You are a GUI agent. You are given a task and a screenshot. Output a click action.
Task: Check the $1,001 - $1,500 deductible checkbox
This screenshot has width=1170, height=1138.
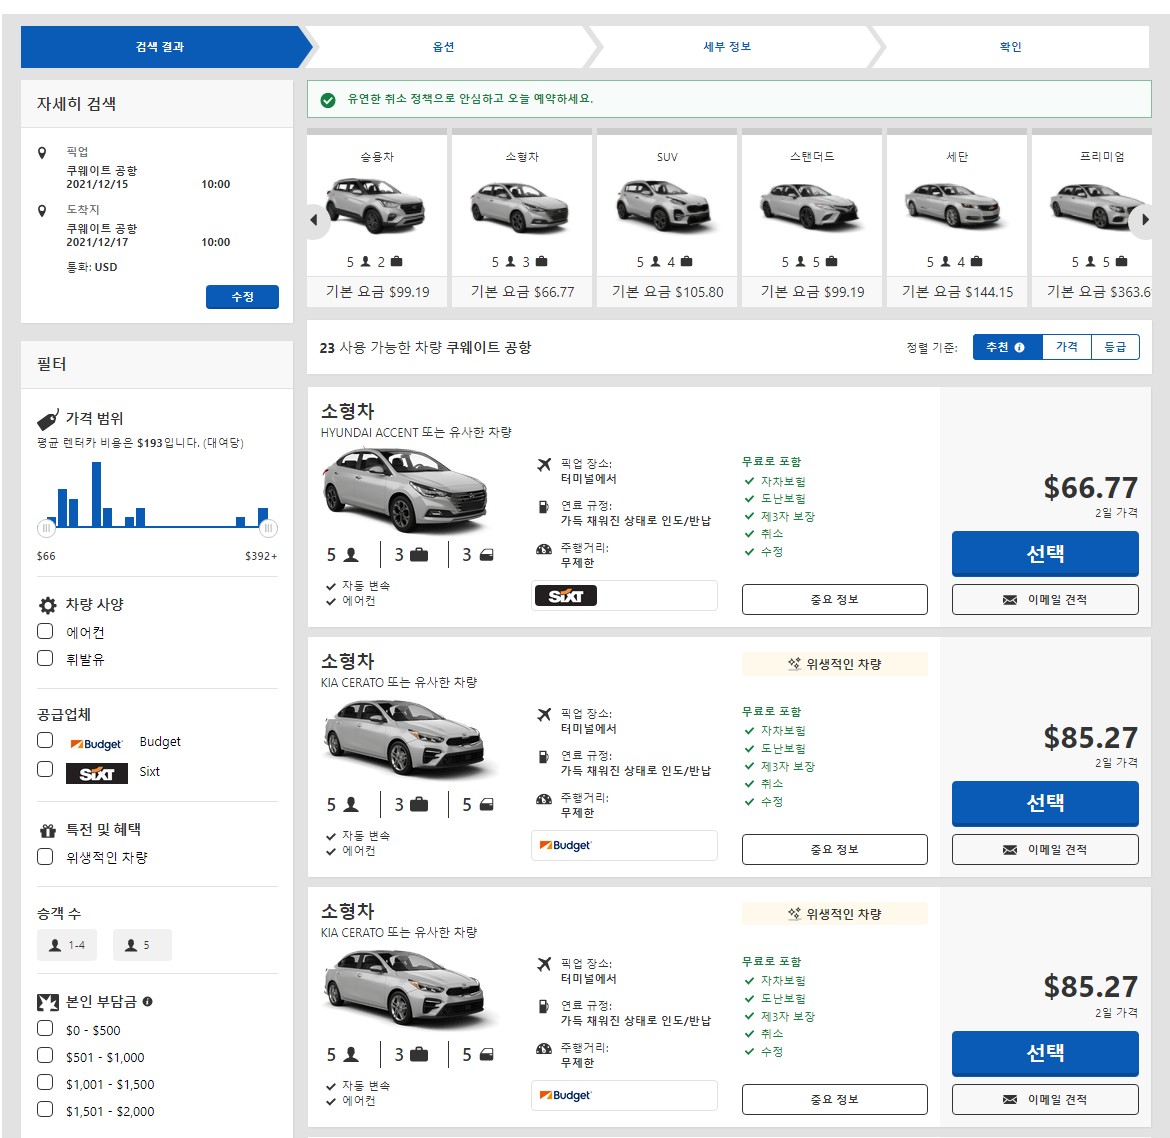point(46,1082)
